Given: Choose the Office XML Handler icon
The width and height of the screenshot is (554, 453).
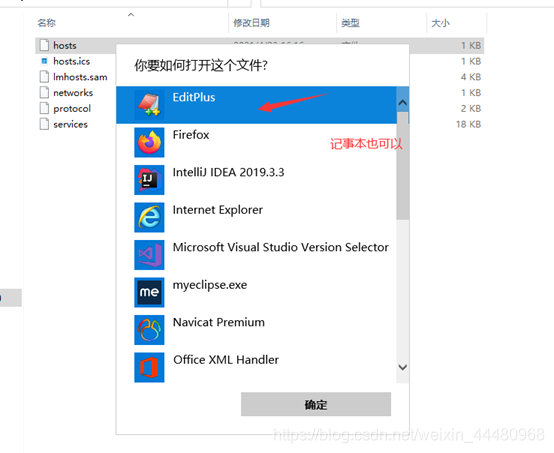Looking at the screenshot, I should coord(149,367).
